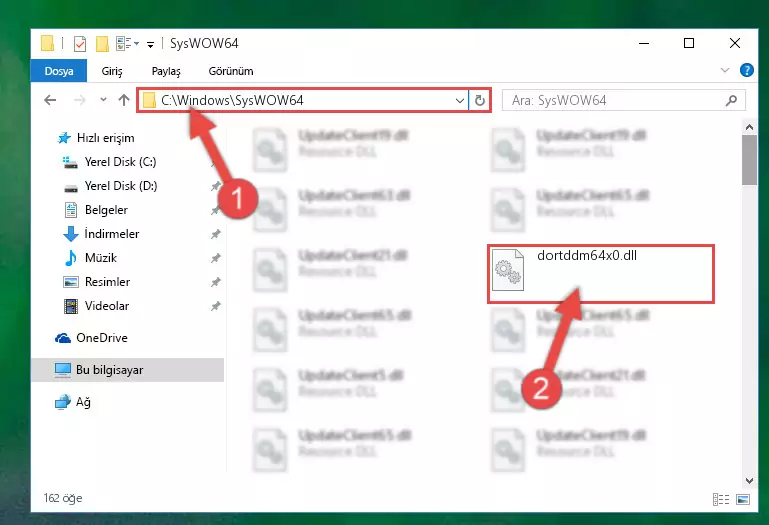Image resolution: width=769 pixels, height=525 pixels.
Task: Click the 162 öğe item count in the status bar
Action: coord(63,499)
